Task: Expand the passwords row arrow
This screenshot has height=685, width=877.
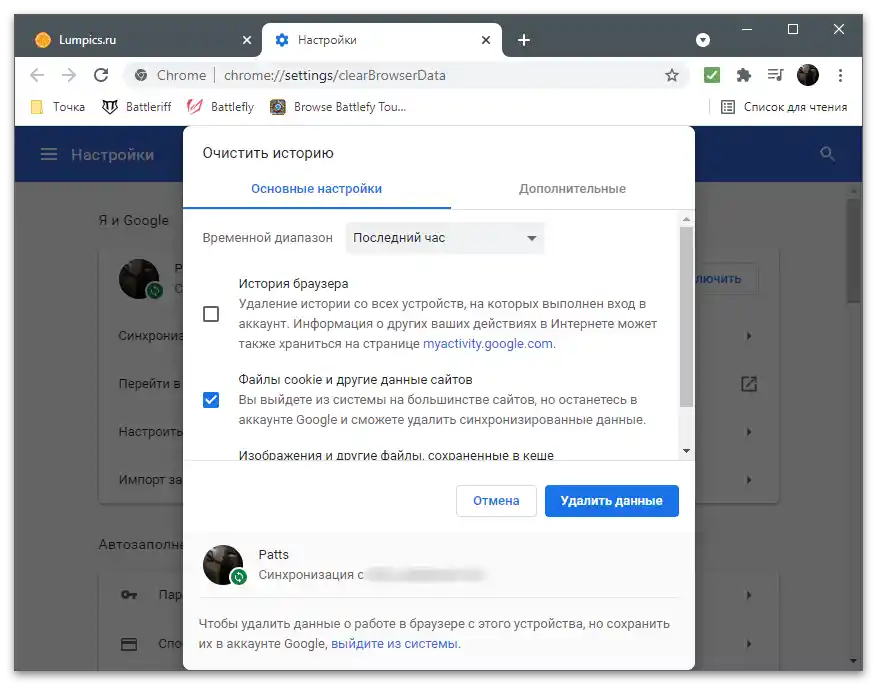Action: coord(749,595)
